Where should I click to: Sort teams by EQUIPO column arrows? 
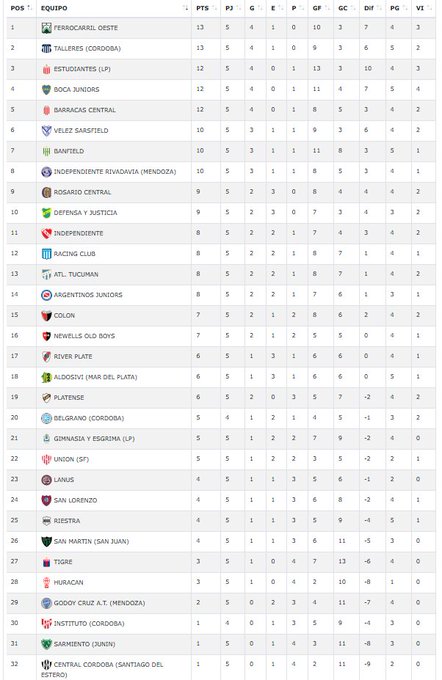point(186,8)
